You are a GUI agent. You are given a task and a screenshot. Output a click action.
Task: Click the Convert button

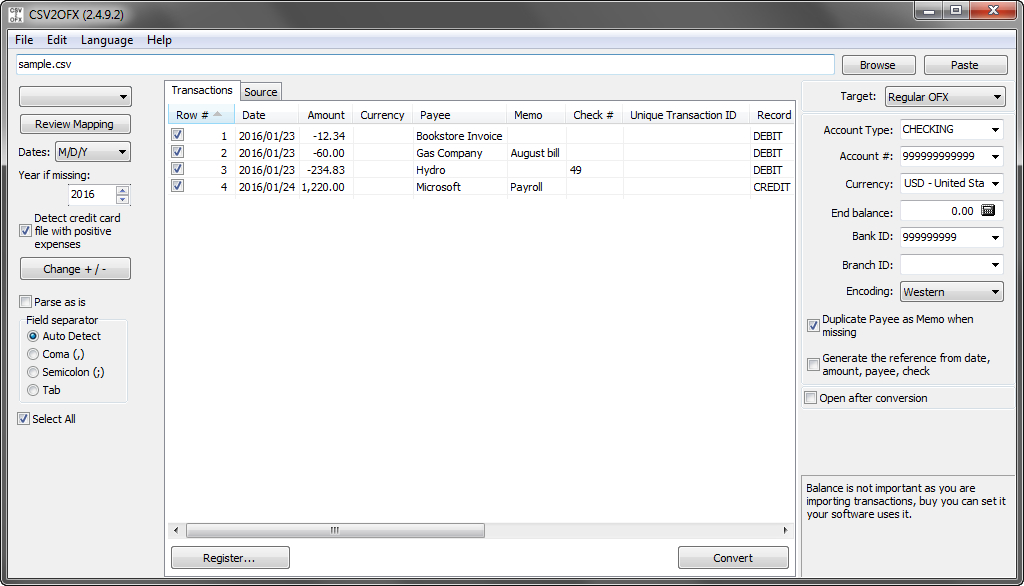[x=733, y=558]
